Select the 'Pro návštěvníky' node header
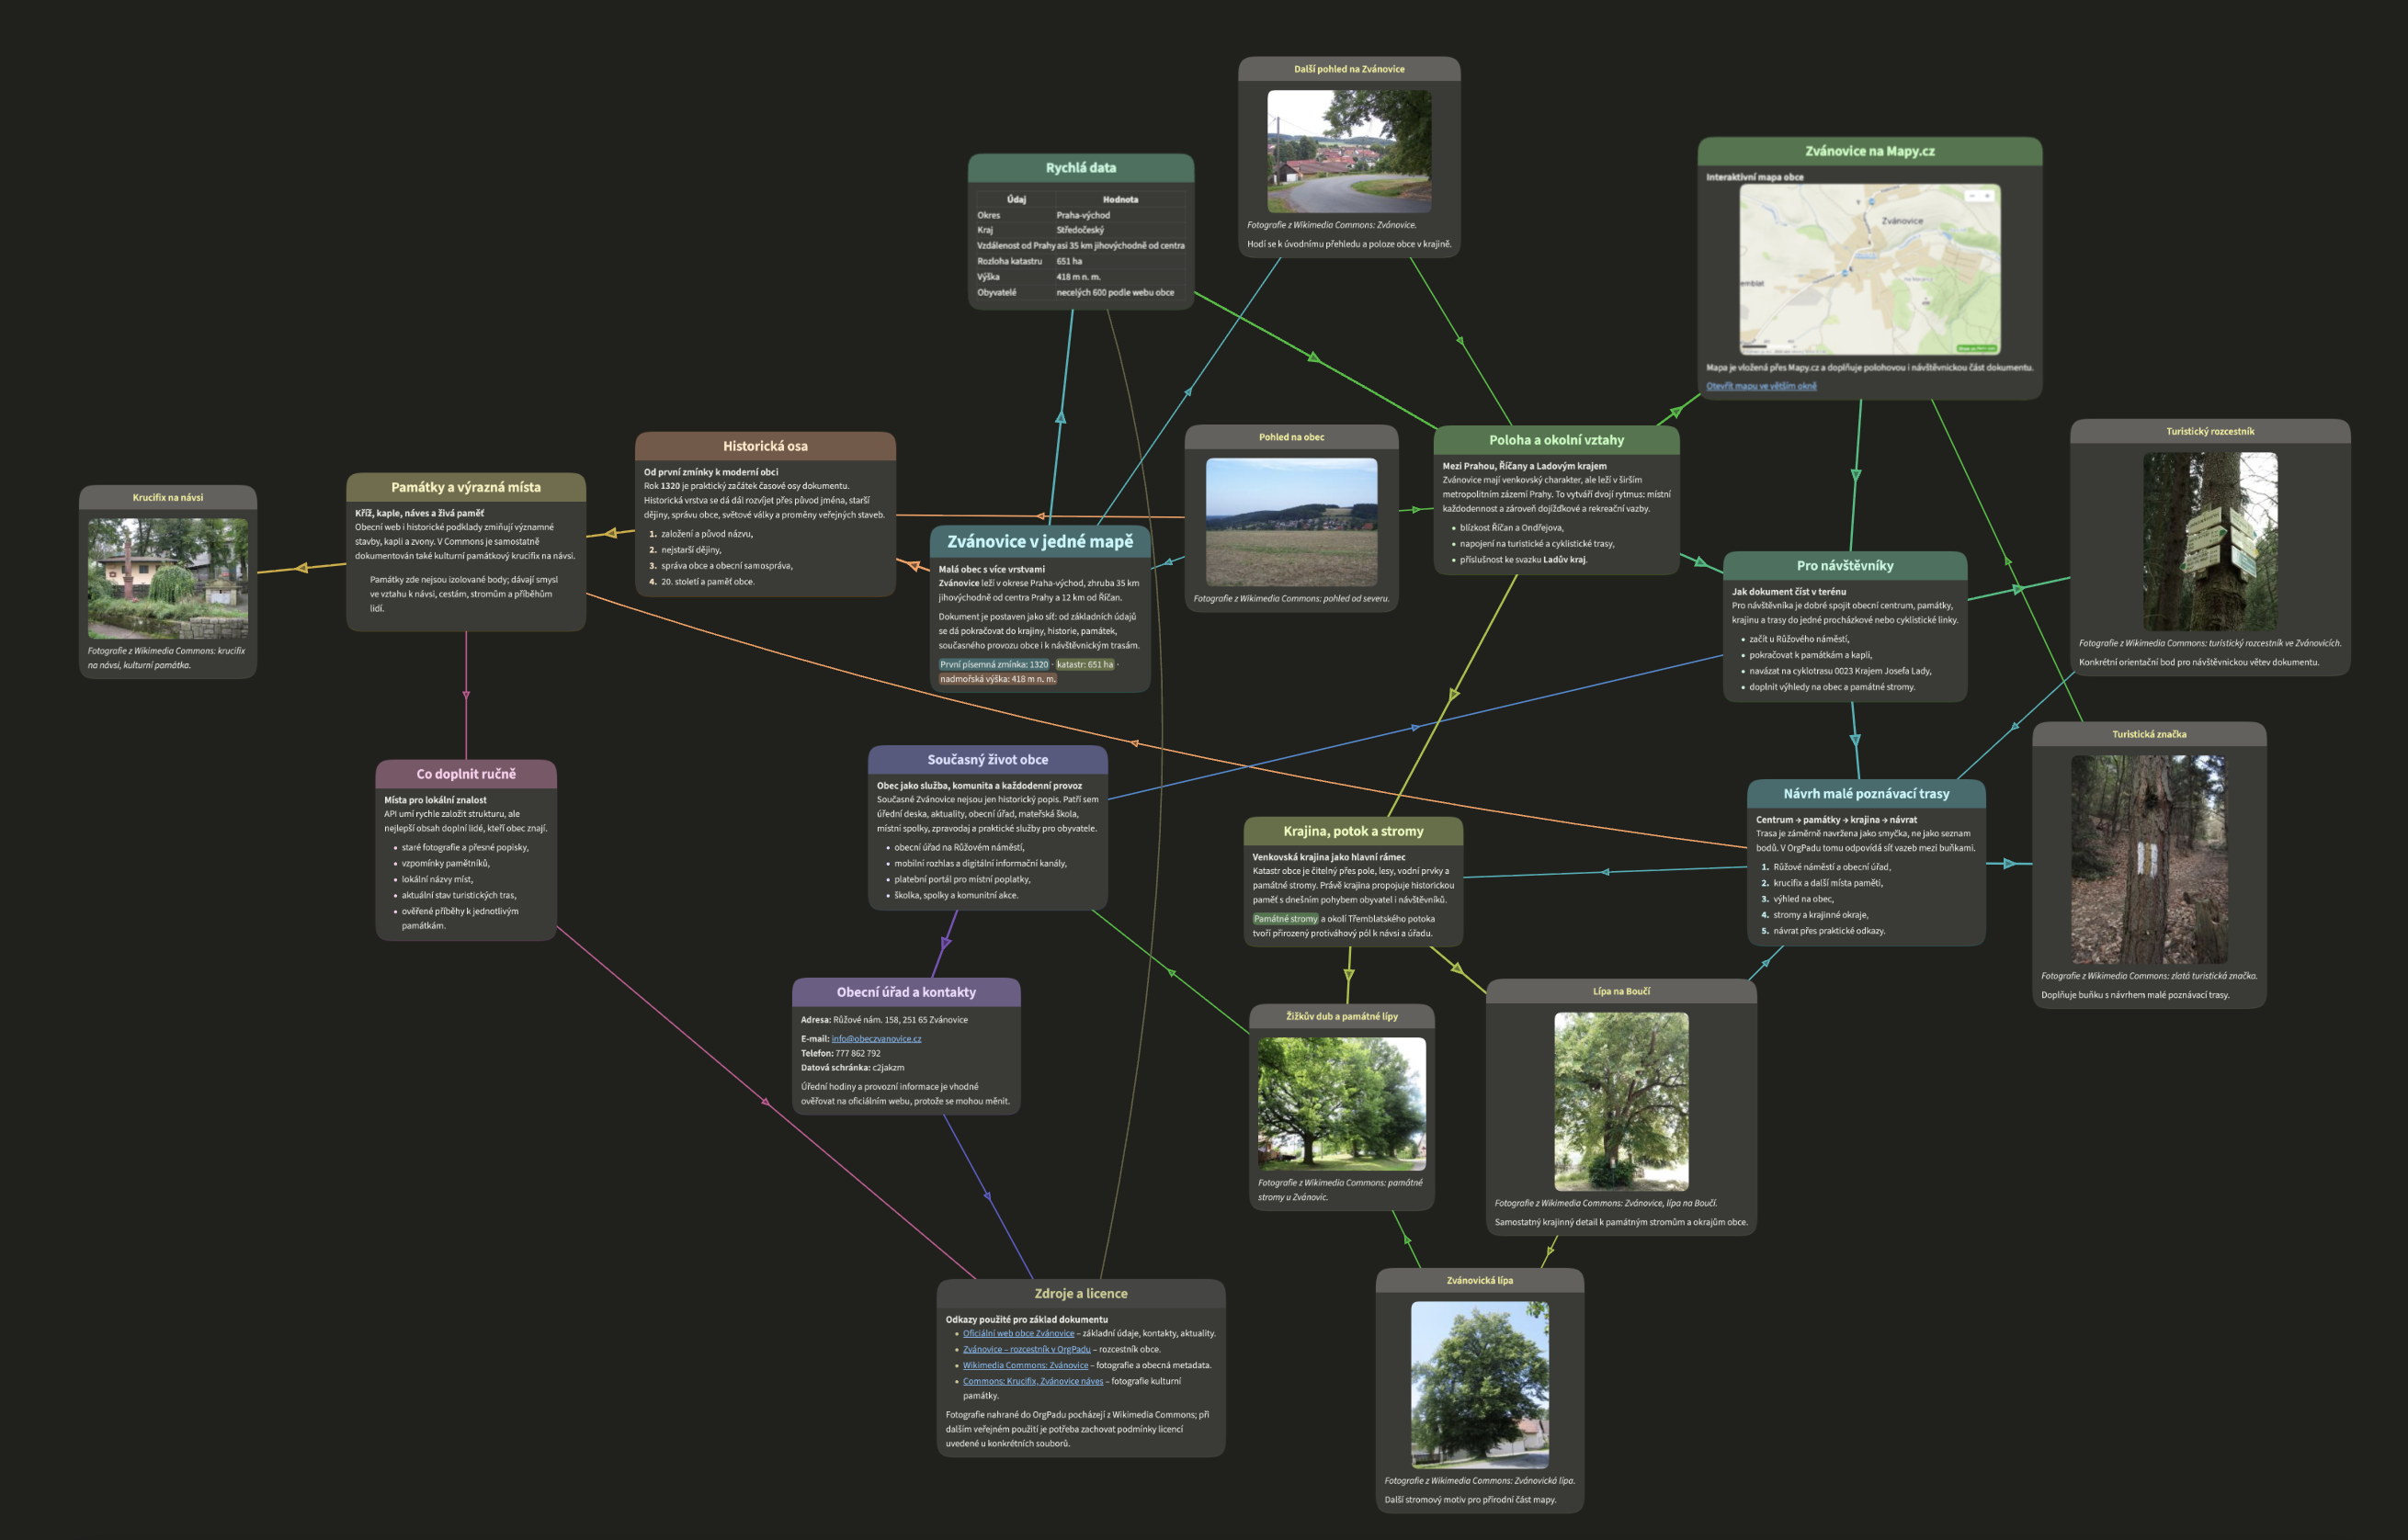This screenshot has width=2408, height=1540. click(x=1845, y=566)
